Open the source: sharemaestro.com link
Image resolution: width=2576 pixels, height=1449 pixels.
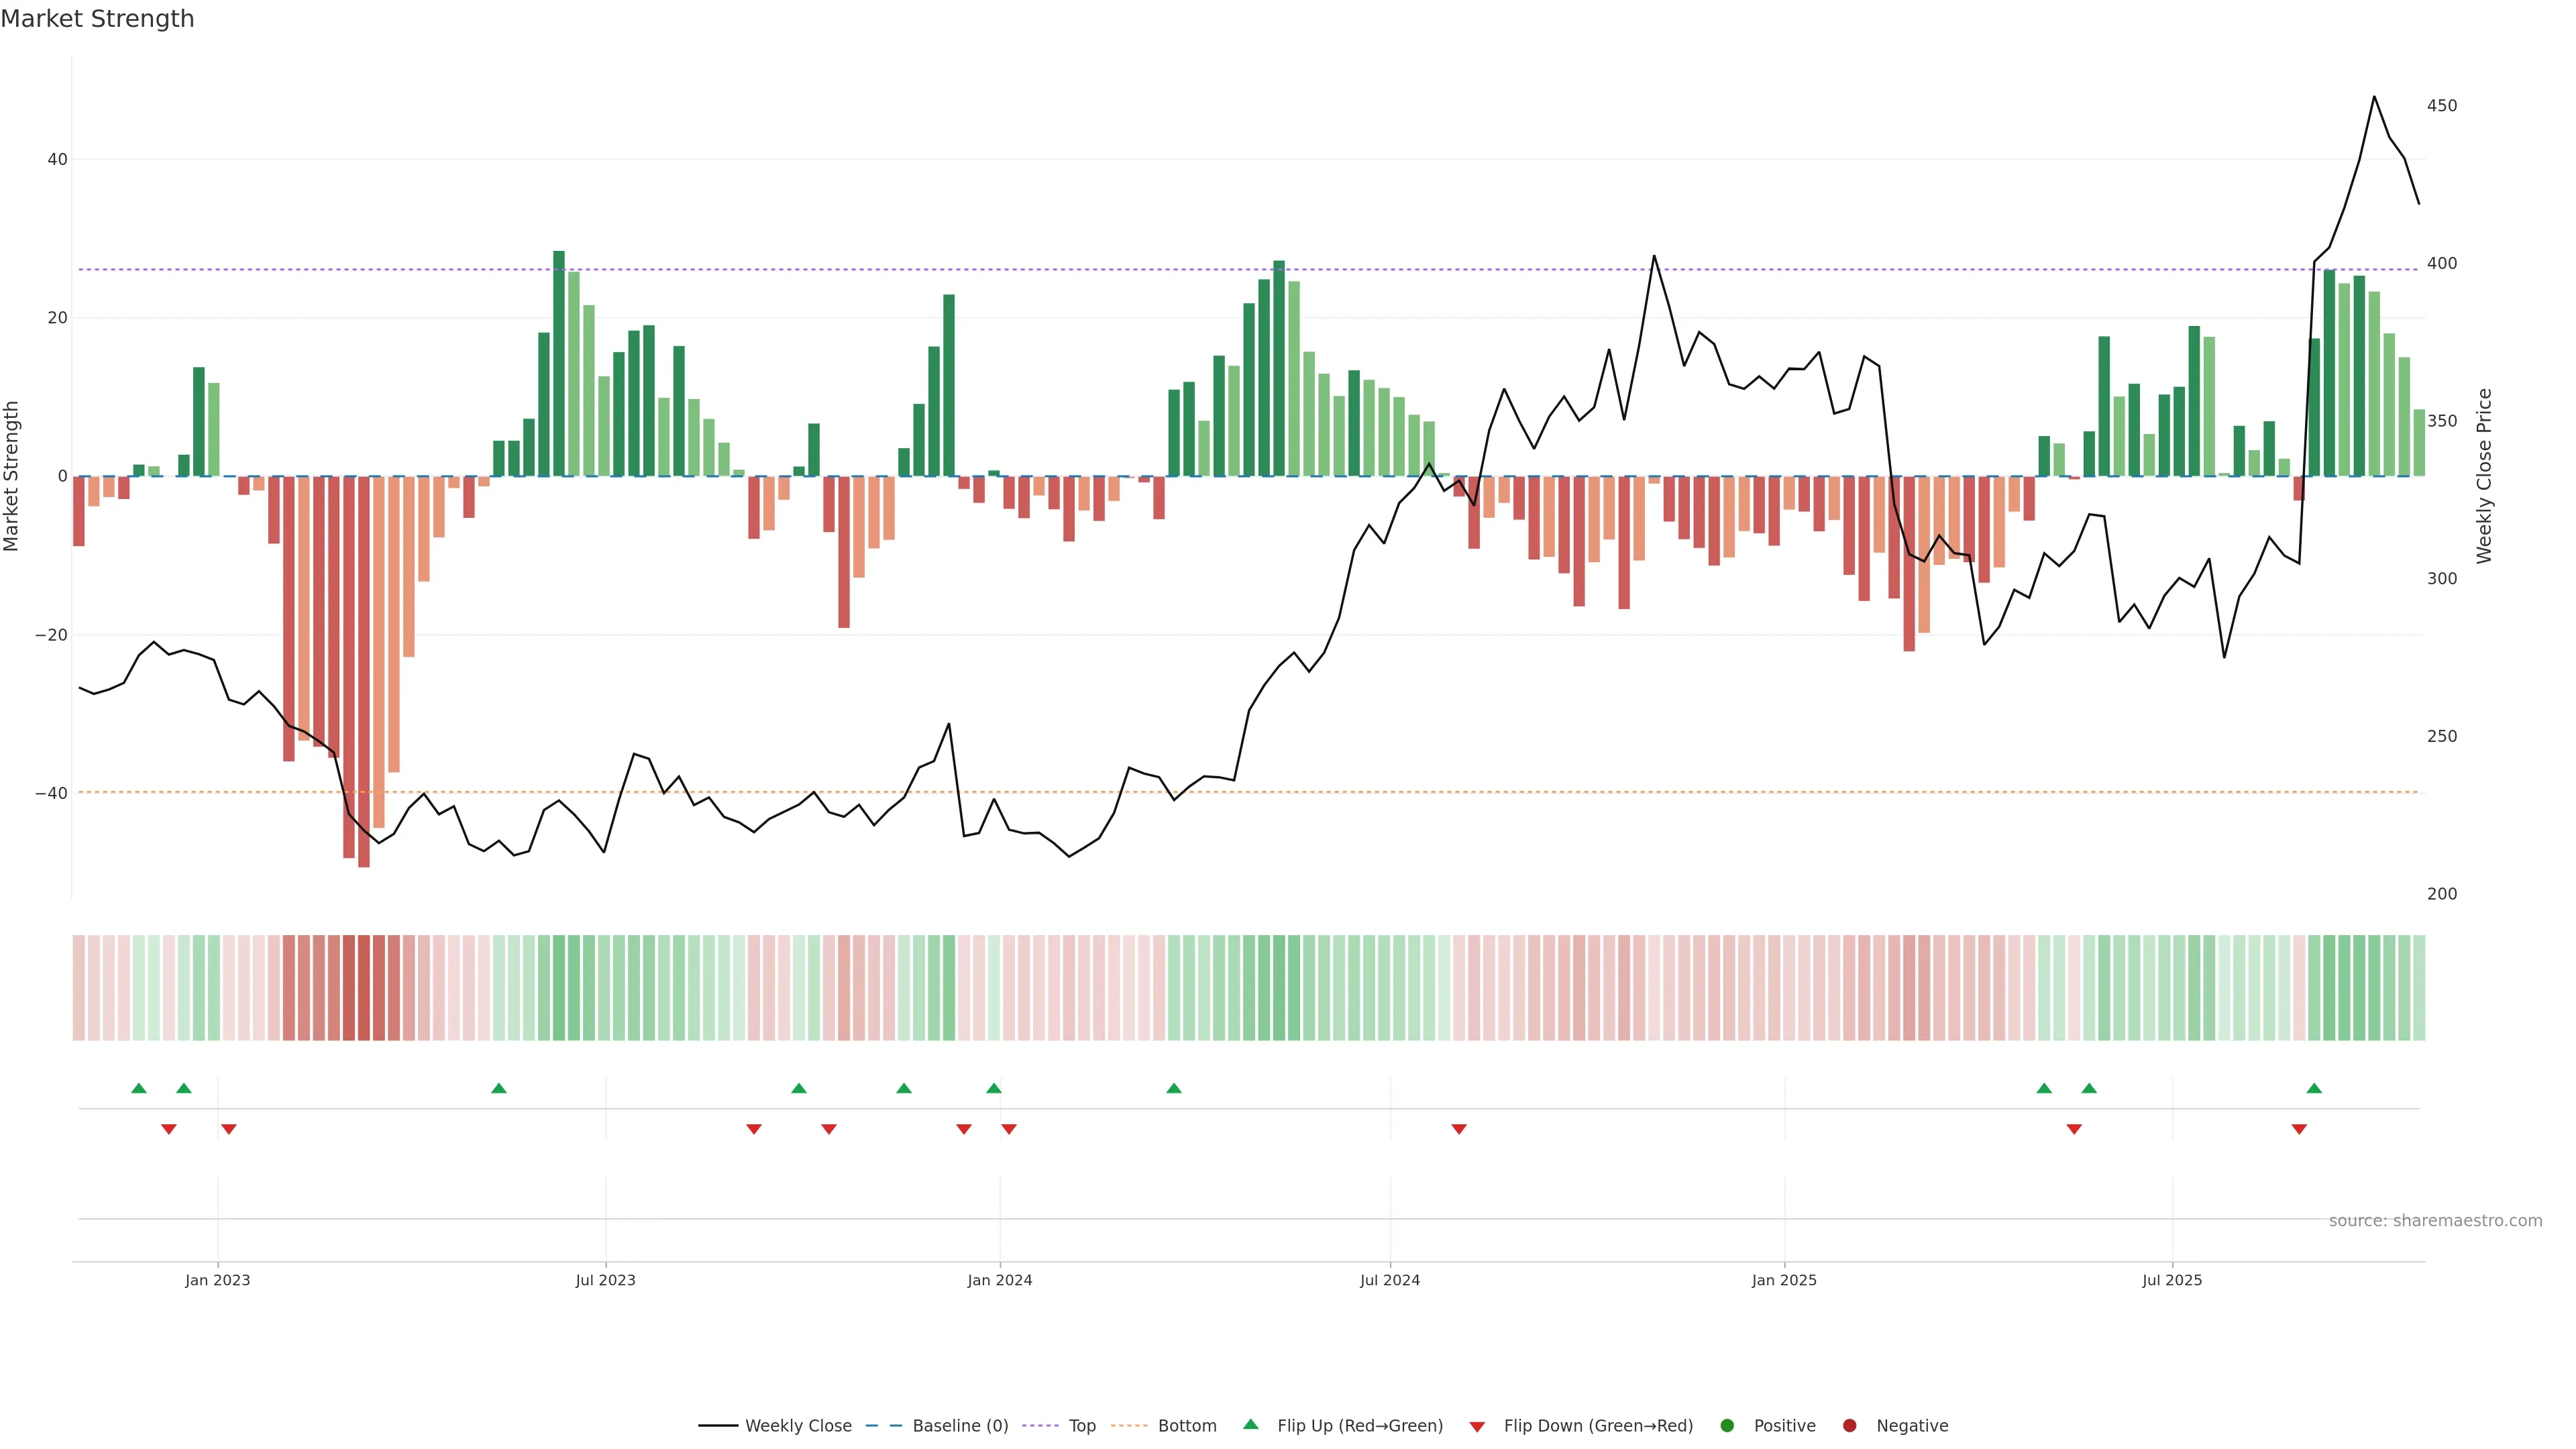[x=2435, y=1221]
